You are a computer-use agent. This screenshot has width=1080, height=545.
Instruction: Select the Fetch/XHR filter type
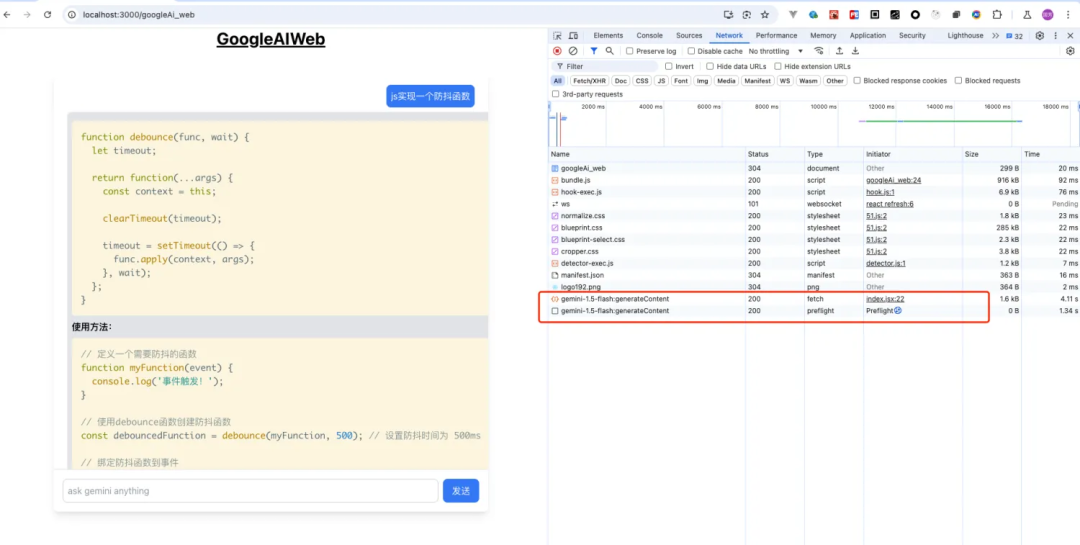pos(587,81)
